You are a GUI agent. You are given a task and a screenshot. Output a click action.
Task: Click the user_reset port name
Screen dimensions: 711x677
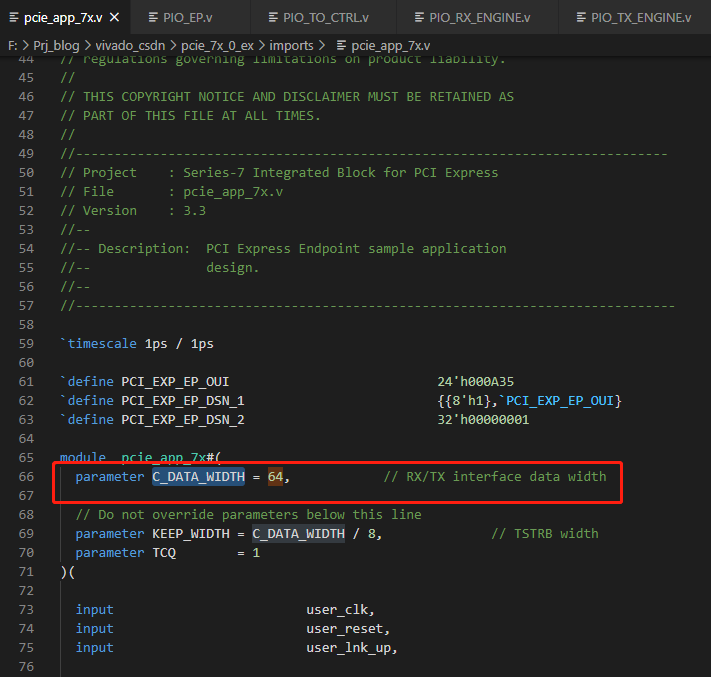[345, 629]
